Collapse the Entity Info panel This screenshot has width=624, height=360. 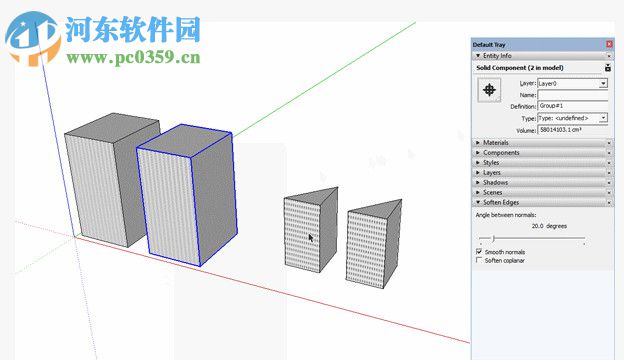click(x=478, y=56)
